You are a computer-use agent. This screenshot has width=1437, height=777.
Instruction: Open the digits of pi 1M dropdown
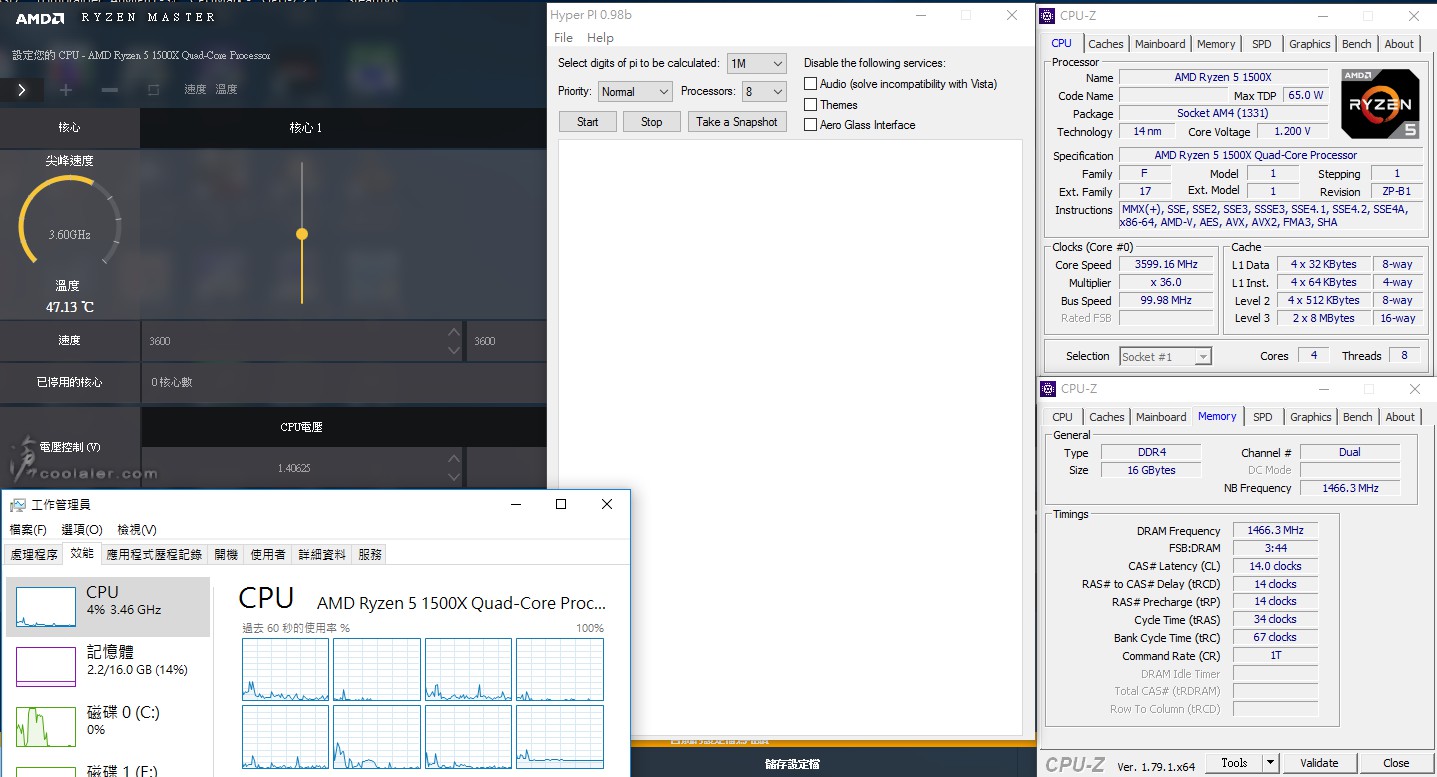click(x=757, y=63)
